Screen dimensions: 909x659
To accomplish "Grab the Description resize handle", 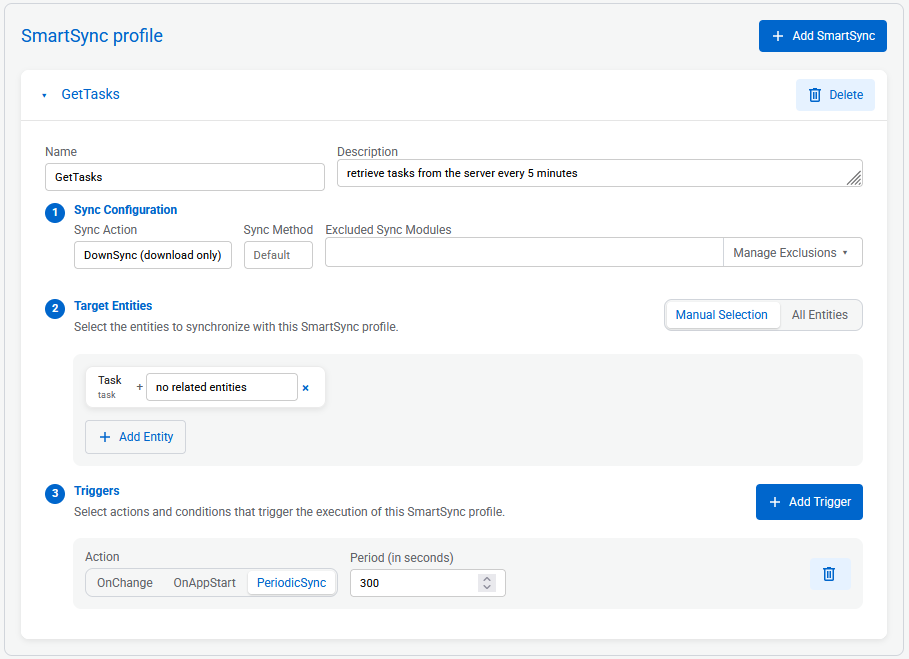I will pos(855,179).
